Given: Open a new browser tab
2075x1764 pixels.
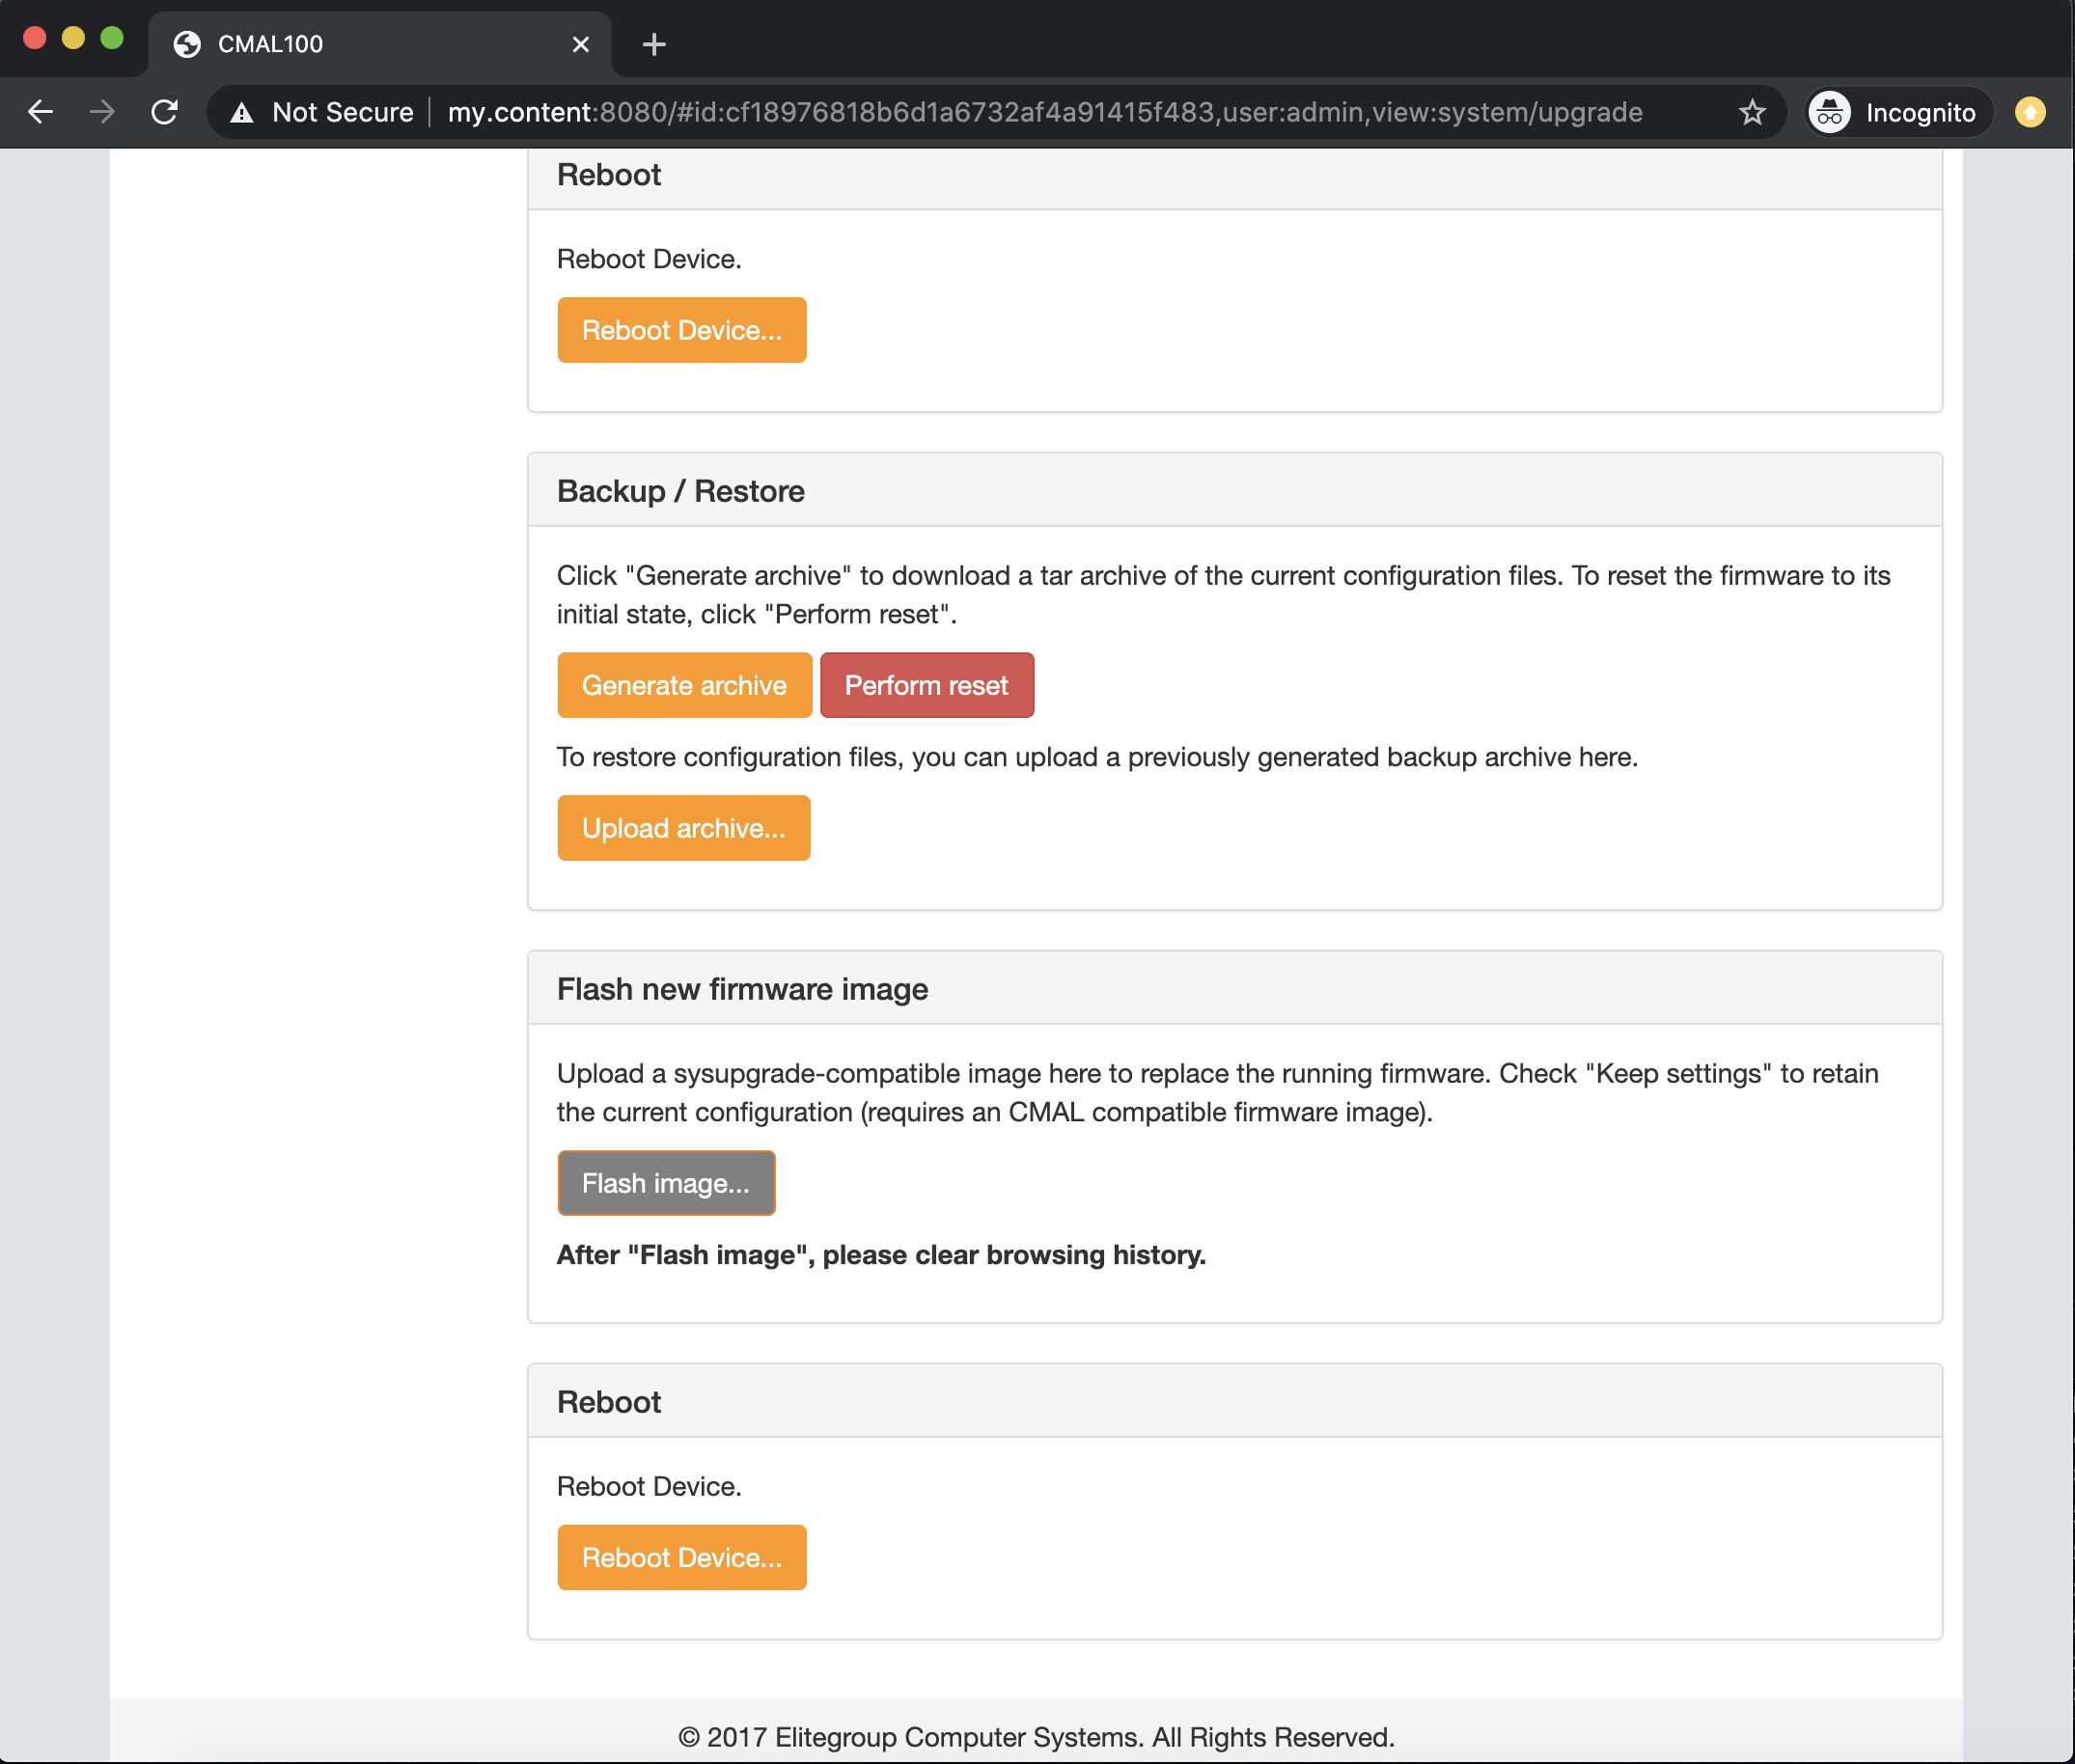Looking at the screenshot, I should 654,44.
